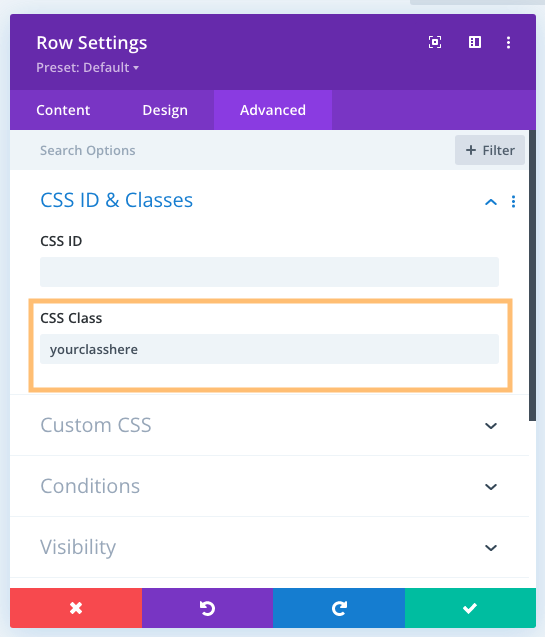Viewport: 545px width, 637px height.
Task: Open the Row Settings three-dot menu
Action: (x=508, y=42)
